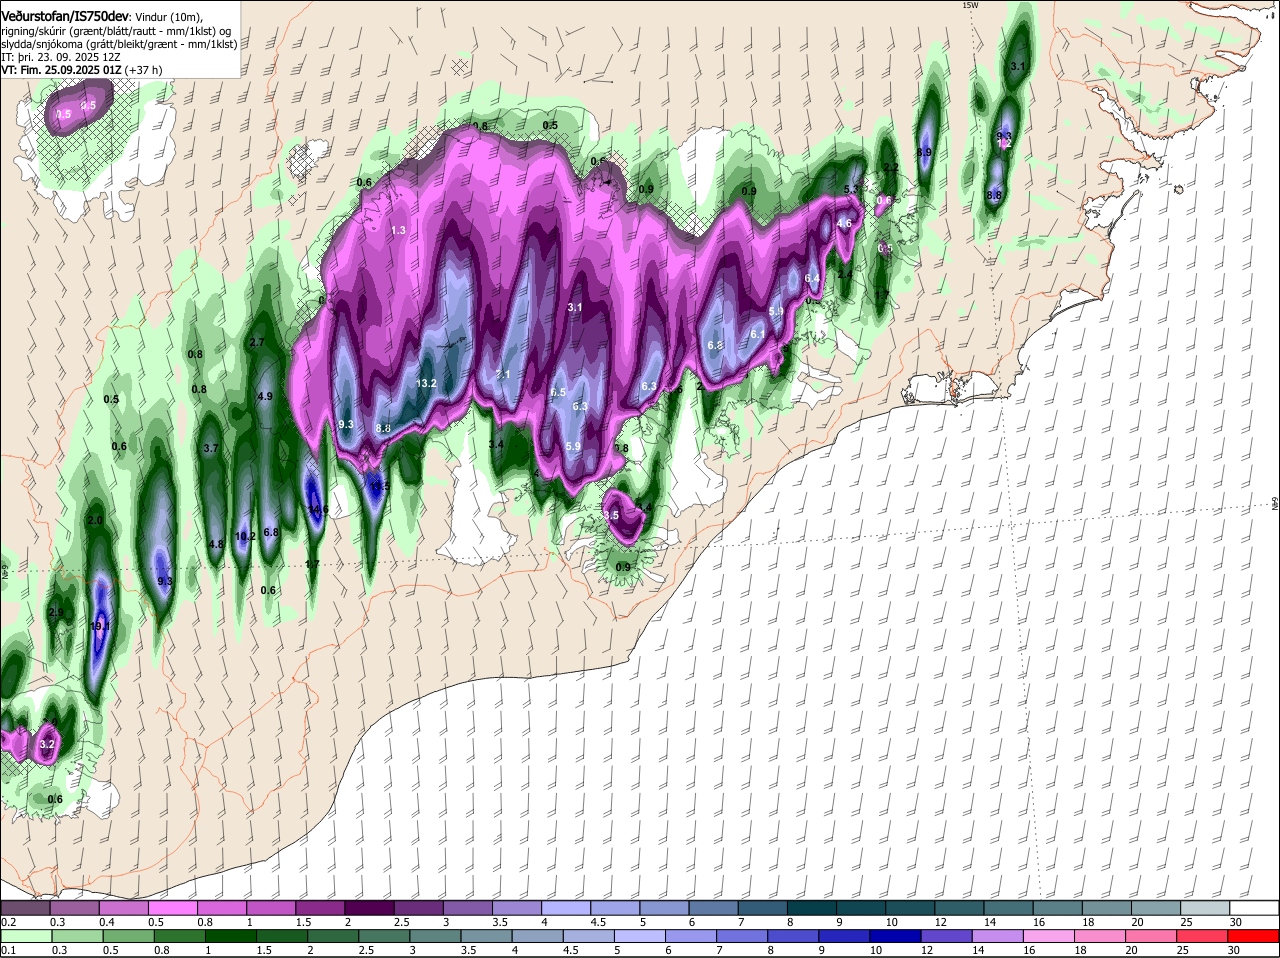Image resolution: width=1280 pixels, height=958 pixels.
Task: Pick the light lavender 4 swatch in snow legend
Action: [566, 907]
